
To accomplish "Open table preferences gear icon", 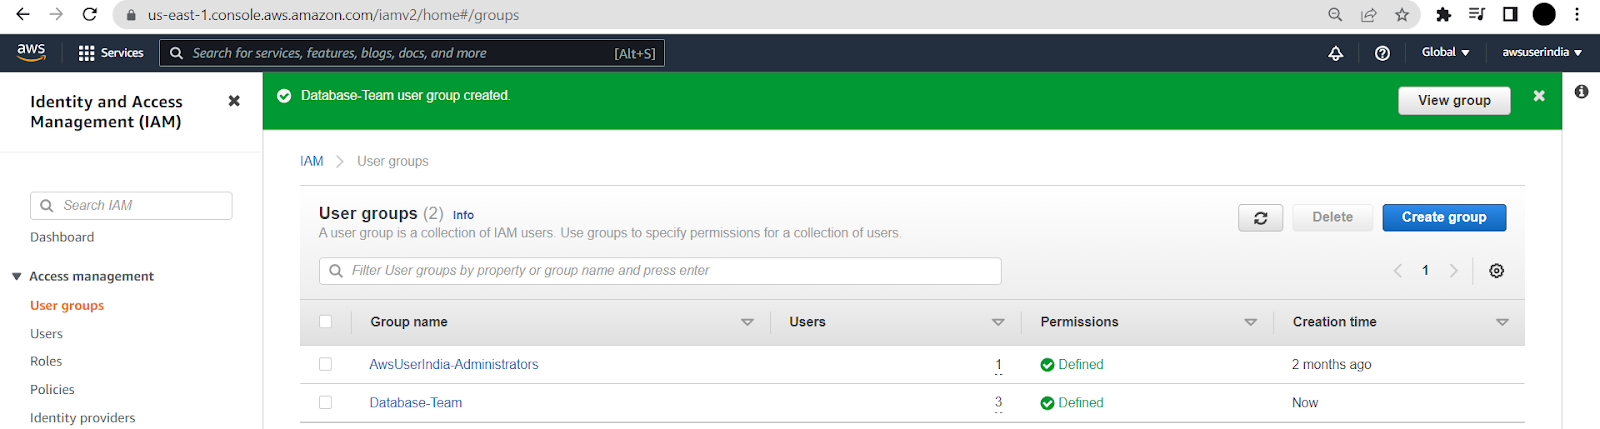I will (x=1496, y=270).
